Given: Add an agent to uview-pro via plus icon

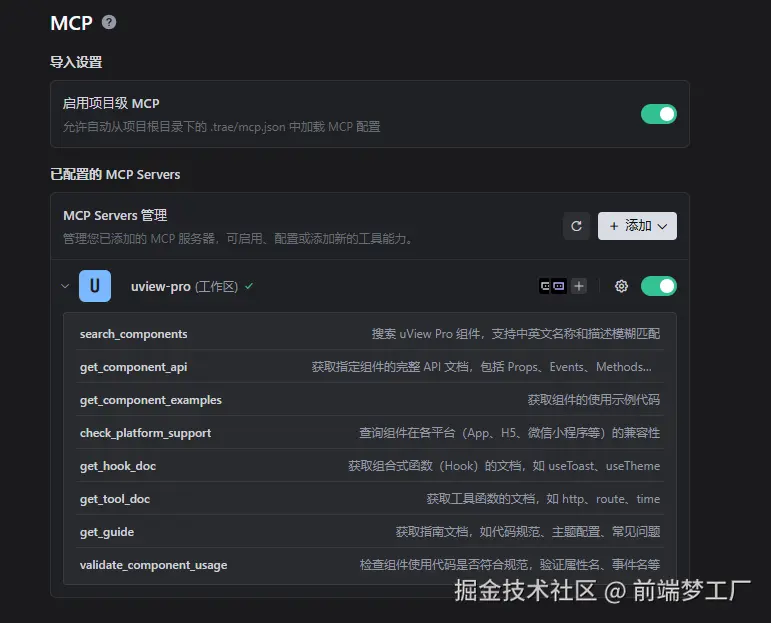Looking at the screenshot, I should click(x=579, y=286).
